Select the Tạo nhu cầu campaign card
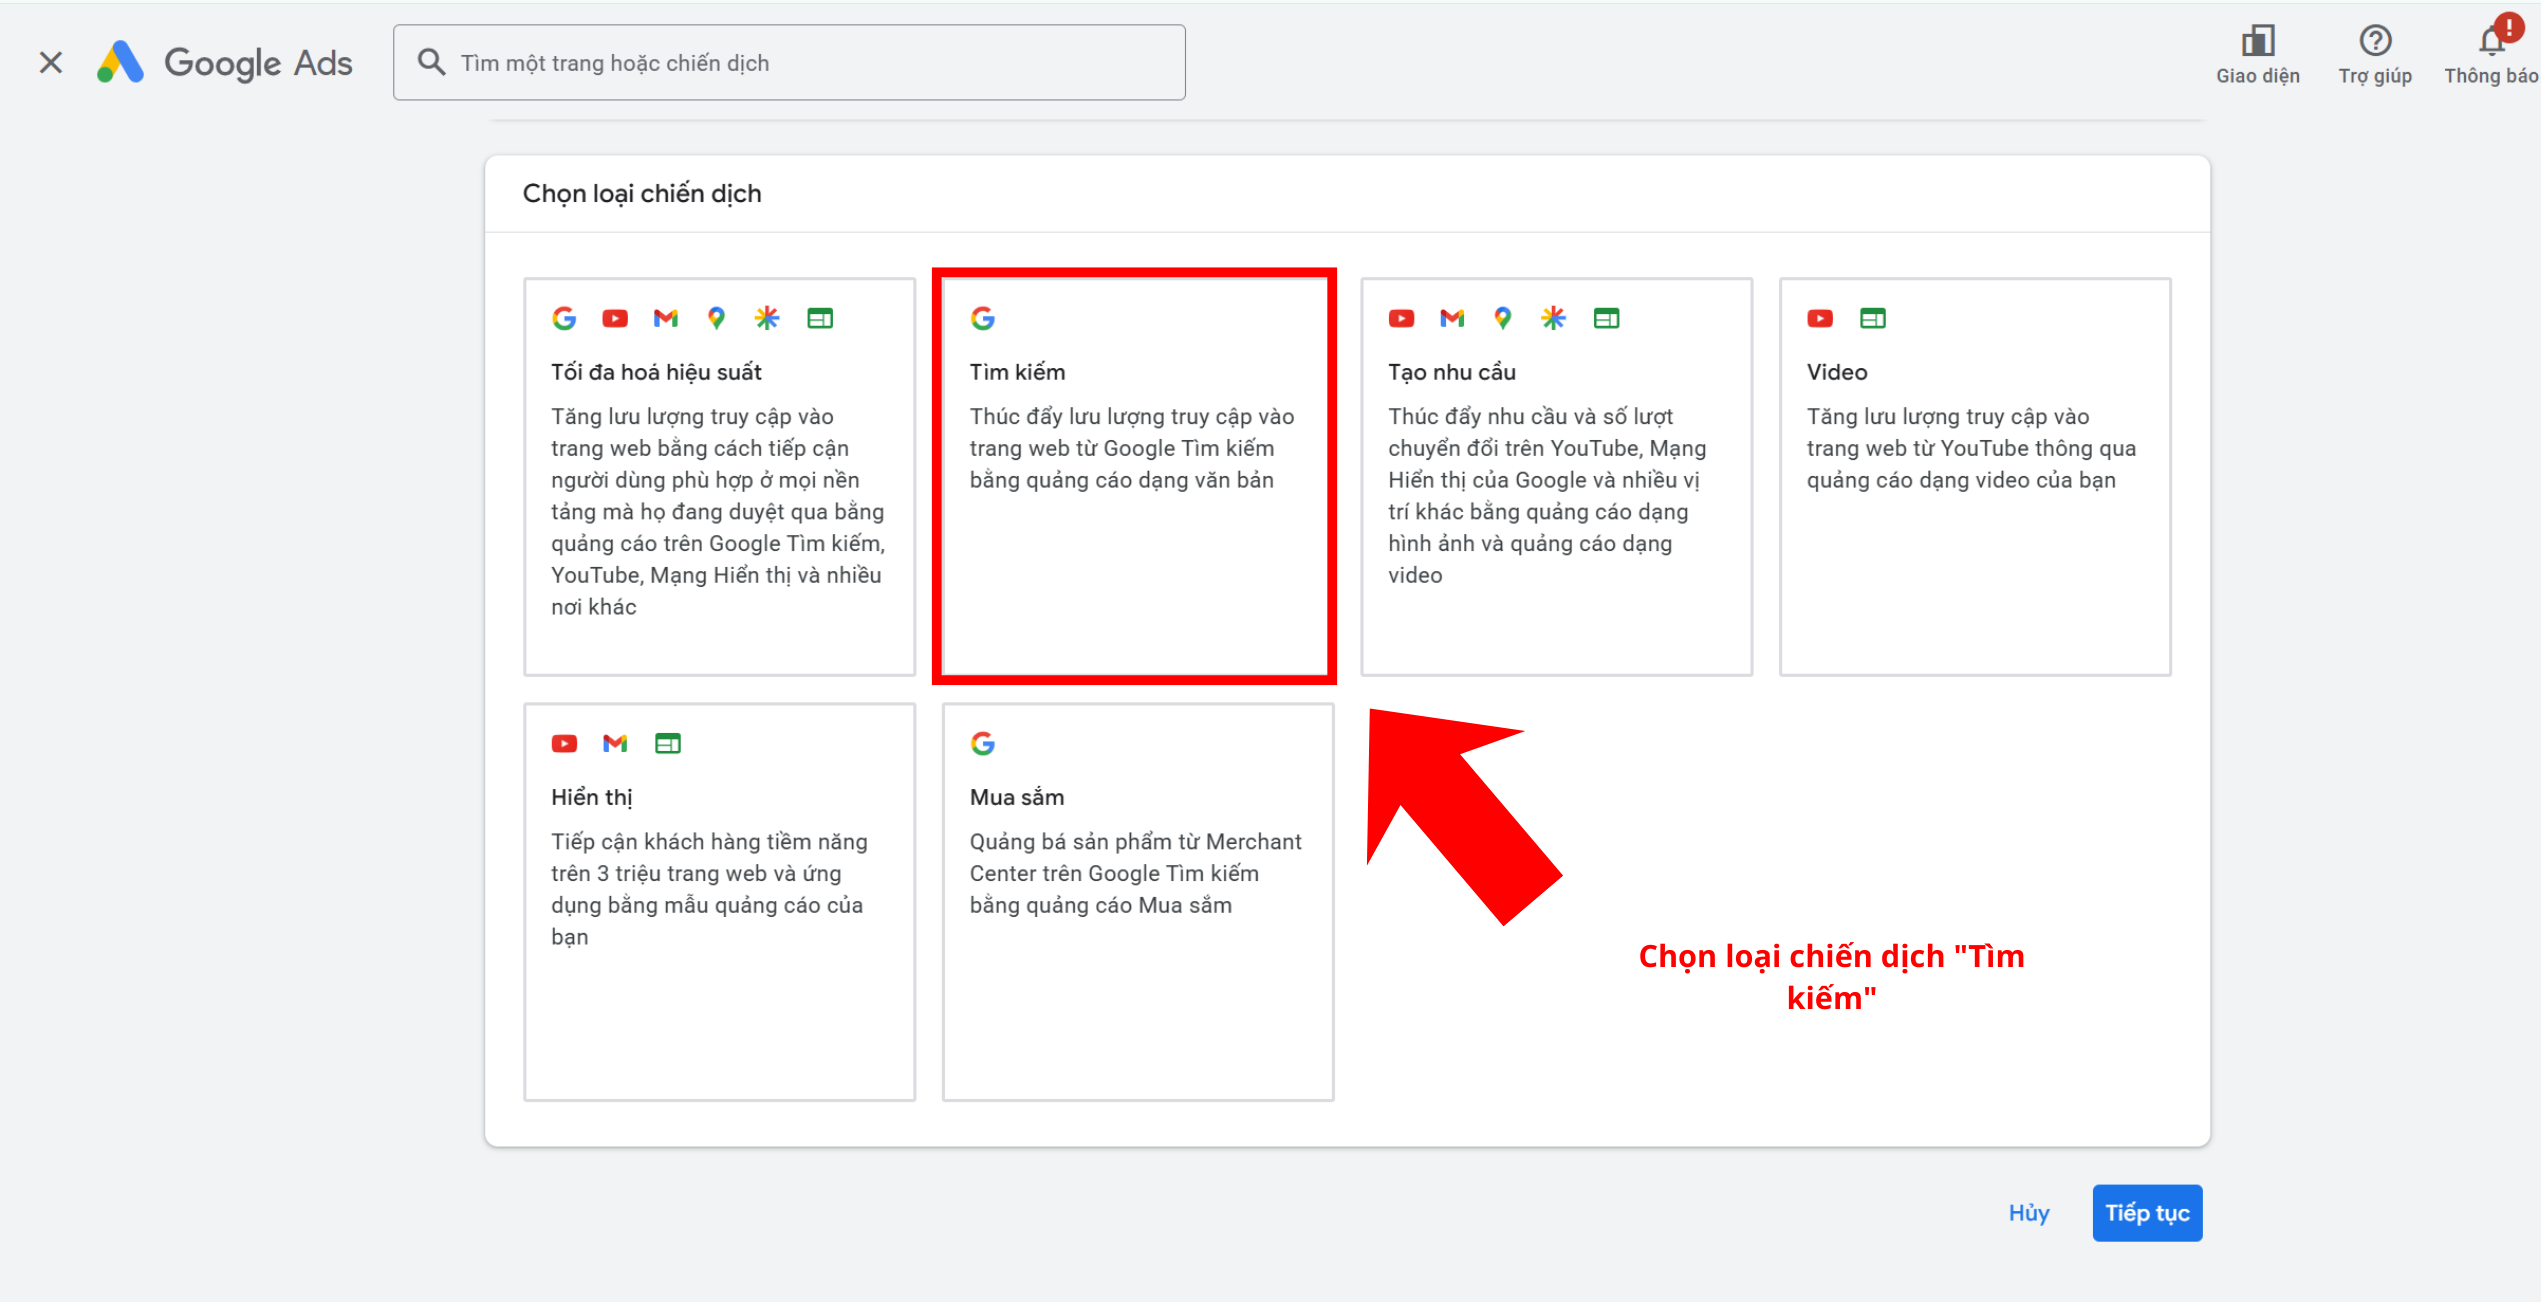2541x1302 pixels. coord(1556,477)
